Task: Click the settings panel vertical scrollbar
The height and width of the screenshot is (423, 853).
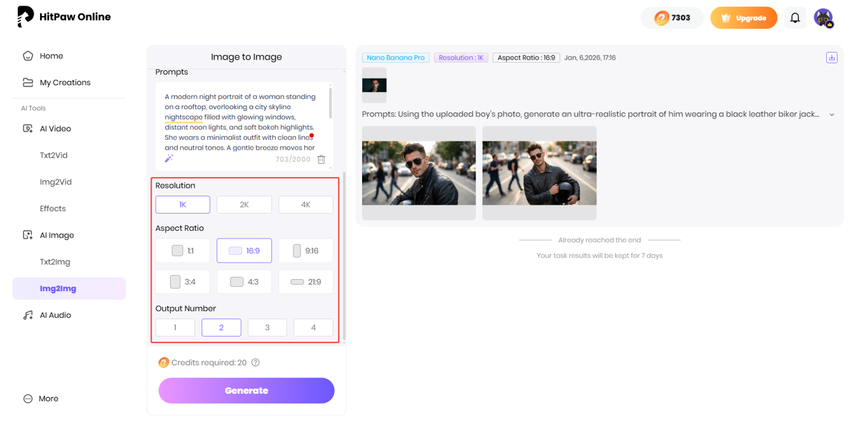Action: point(343,250)
